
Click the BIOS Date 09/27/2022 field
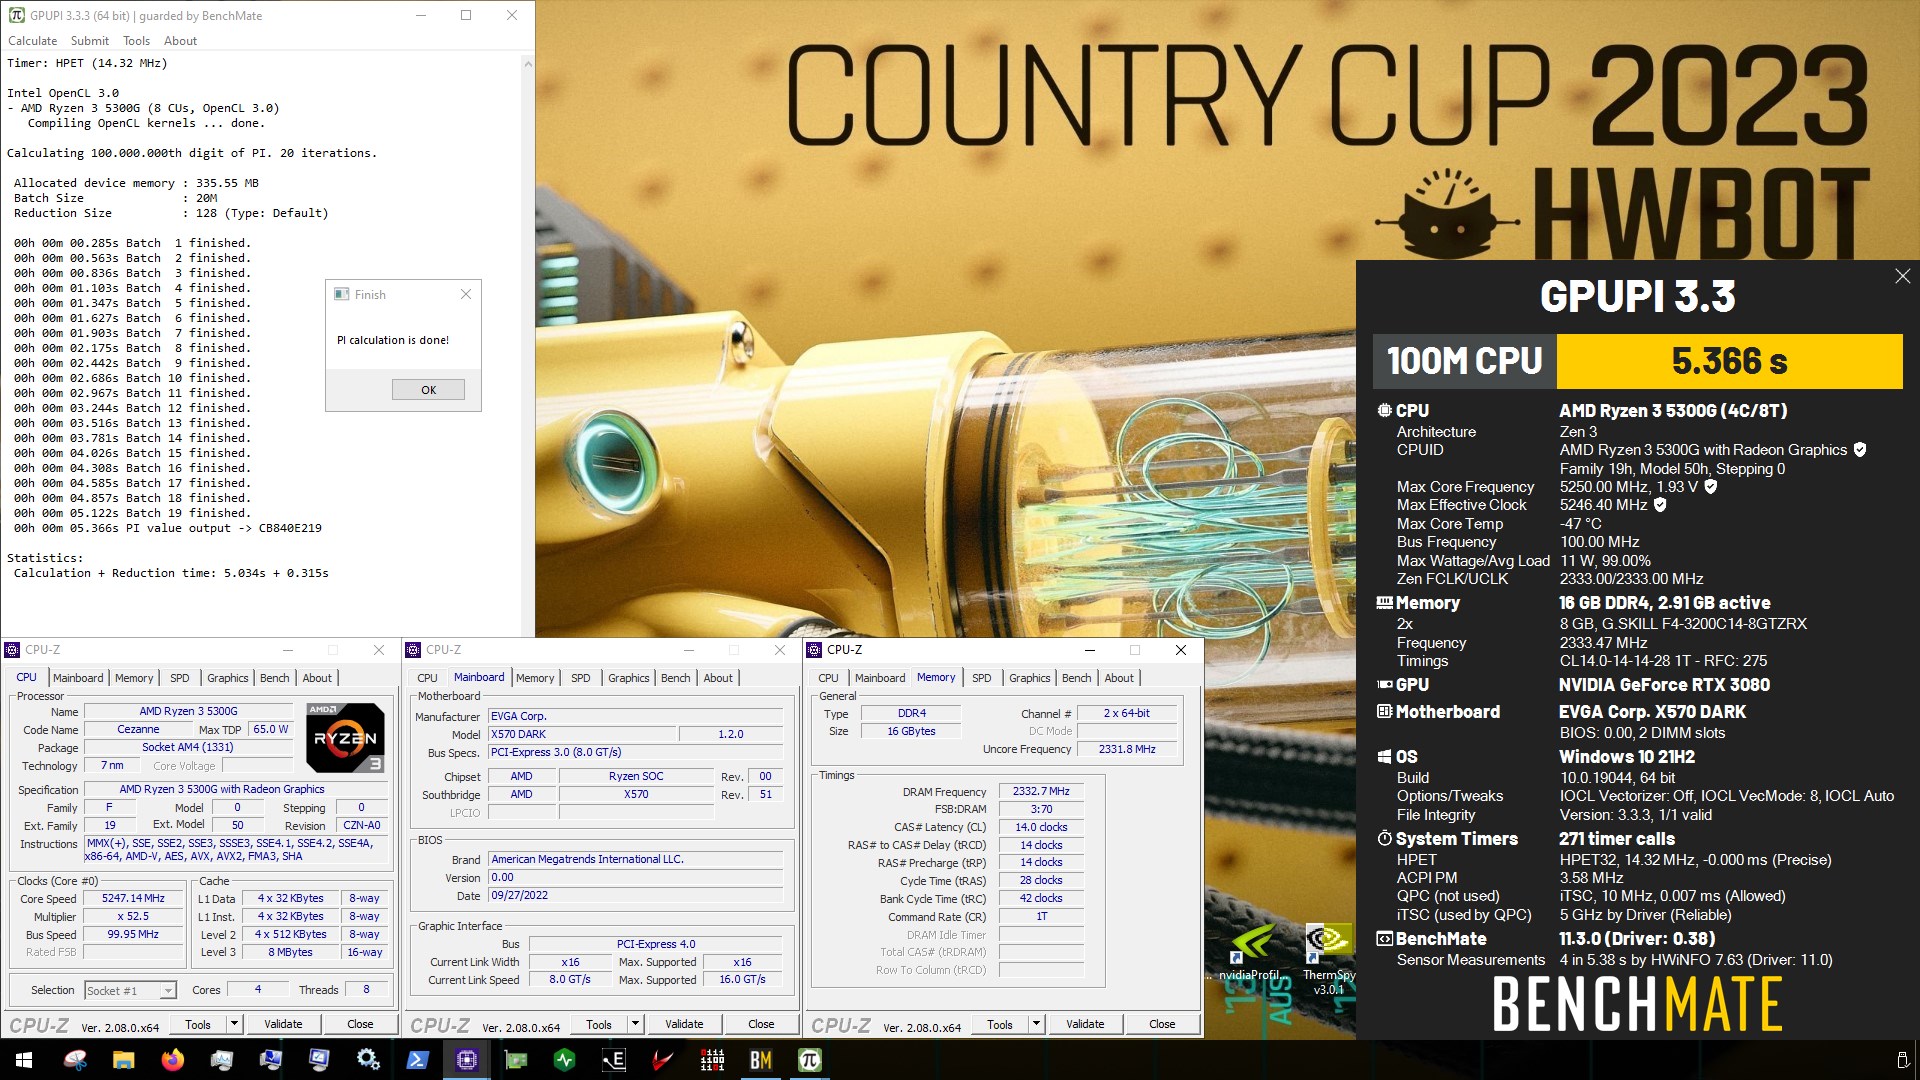pos(636,895)
